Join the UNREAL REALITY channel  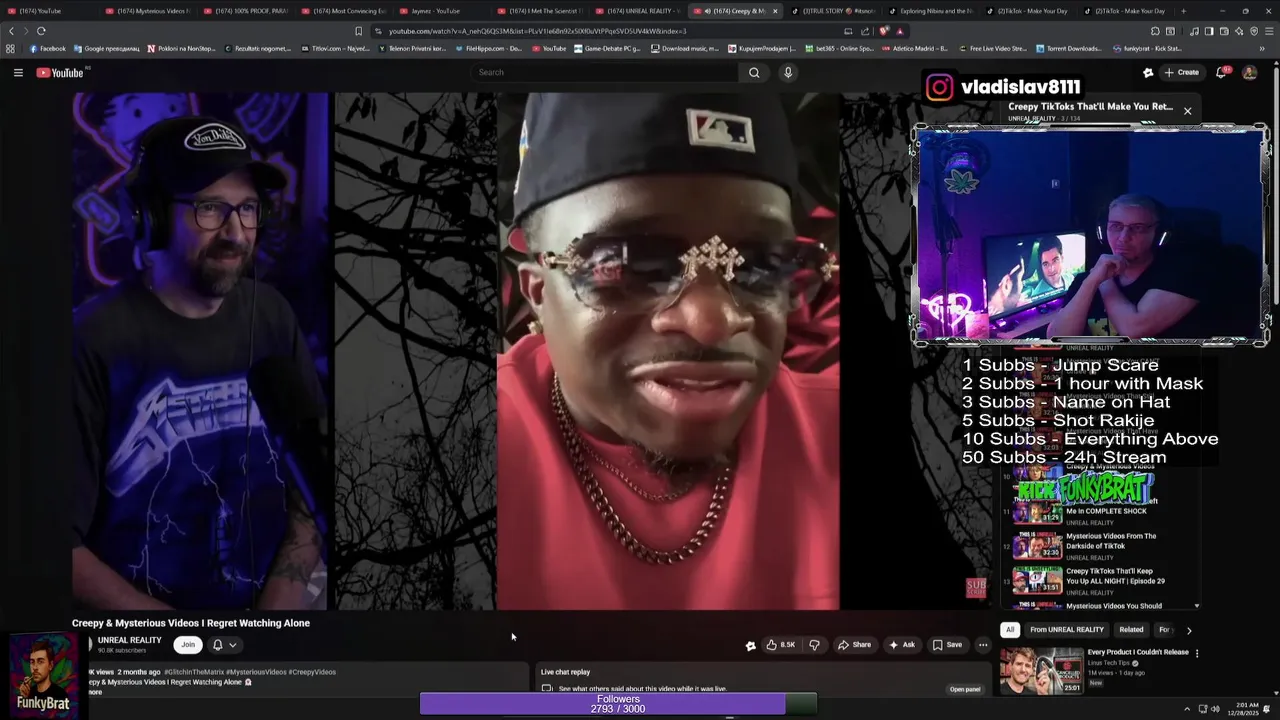point(187,645)
